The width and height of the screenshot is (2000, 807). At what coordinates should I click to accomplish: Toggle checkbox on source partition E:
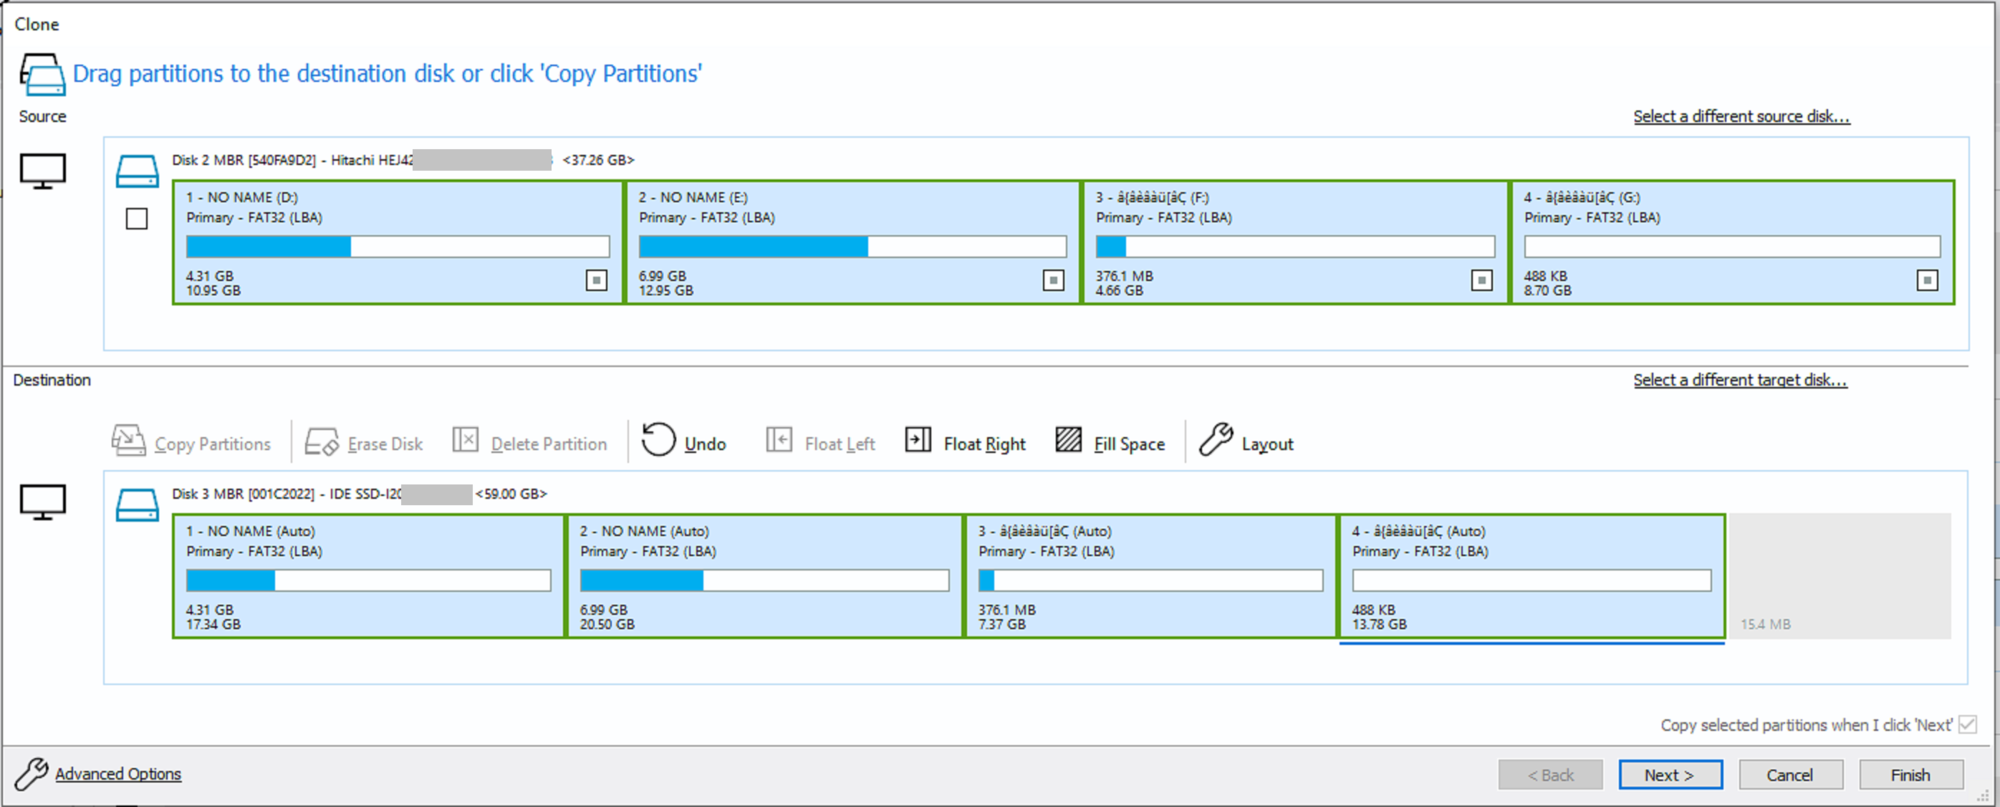[x=1053, y=281]
